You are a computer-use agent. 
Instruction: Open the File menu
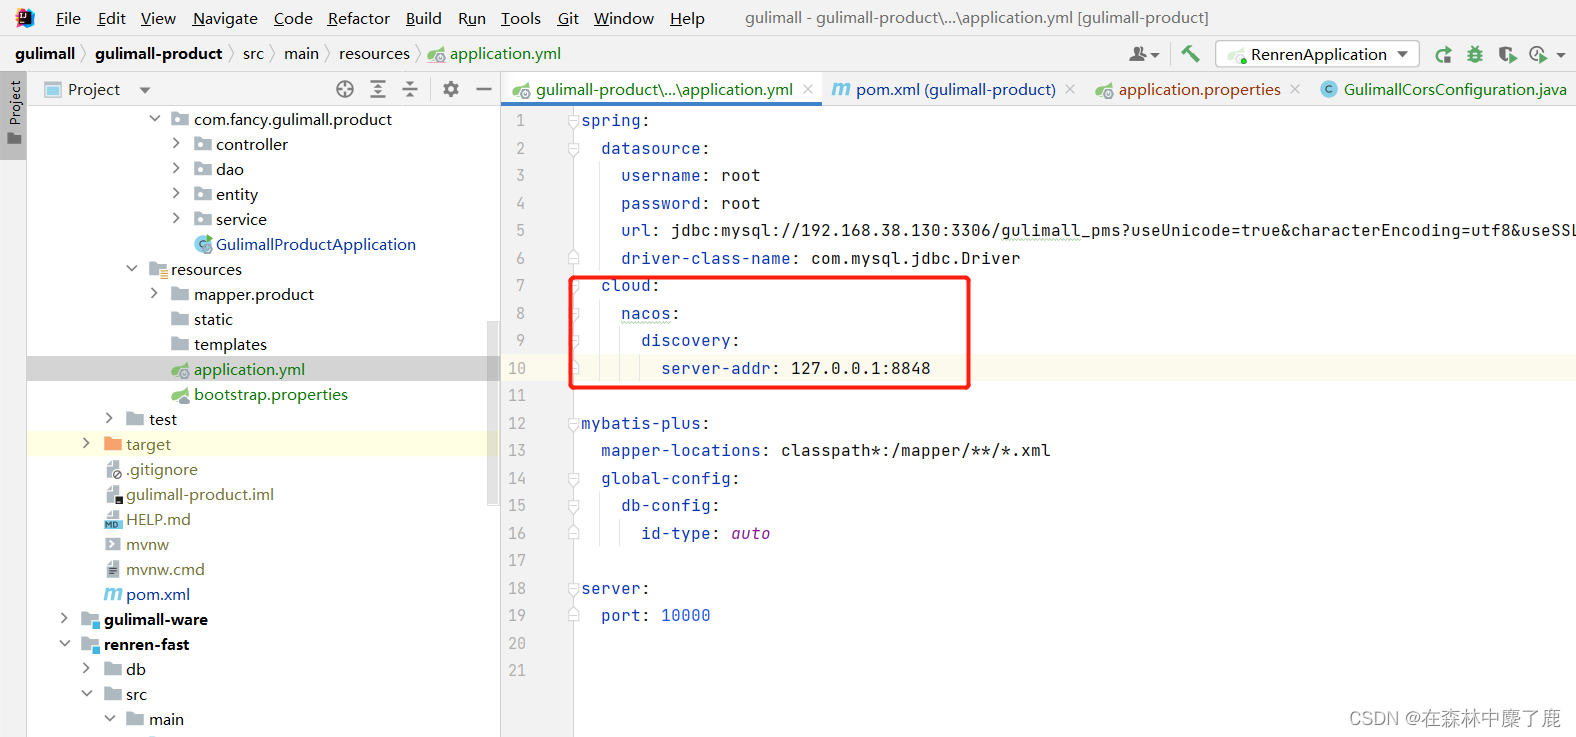click(68, 18)
